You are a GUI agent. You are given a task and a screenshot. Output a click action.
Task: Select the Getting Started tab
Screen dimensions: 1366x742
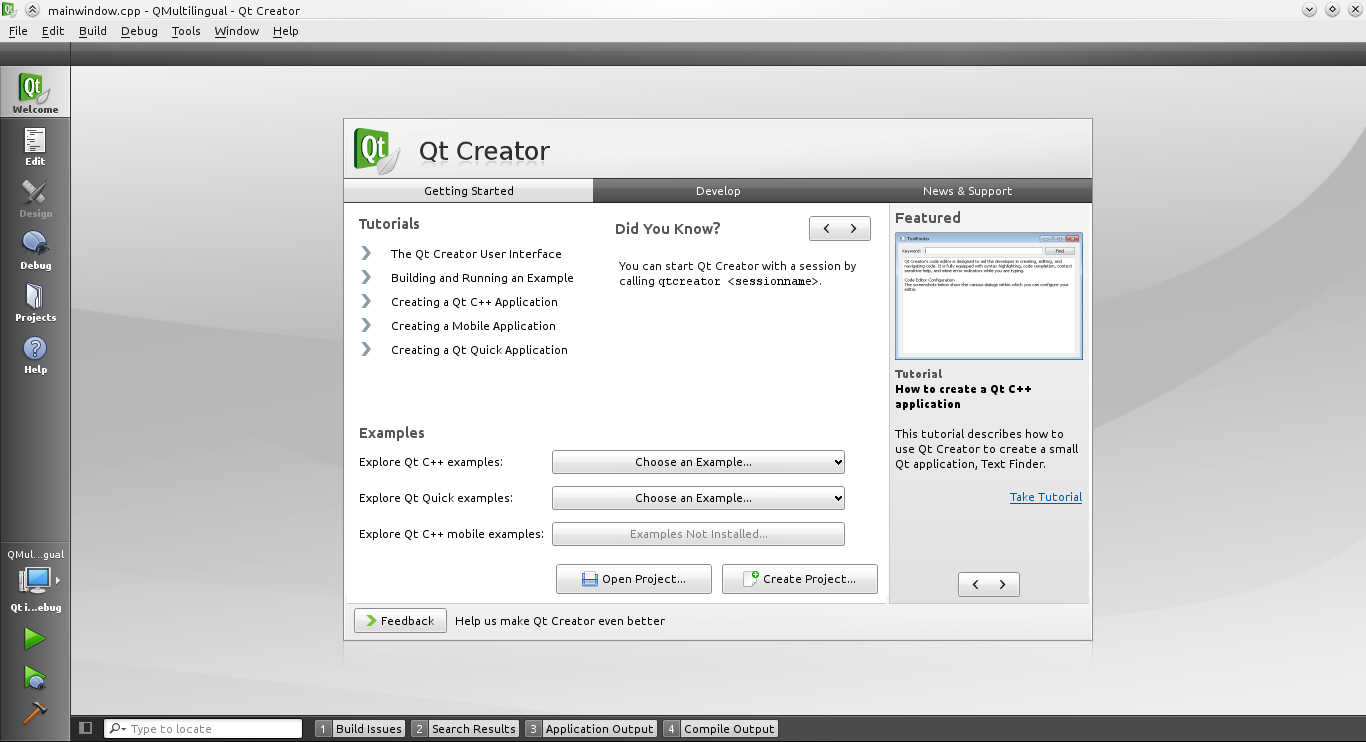(468, 191)
